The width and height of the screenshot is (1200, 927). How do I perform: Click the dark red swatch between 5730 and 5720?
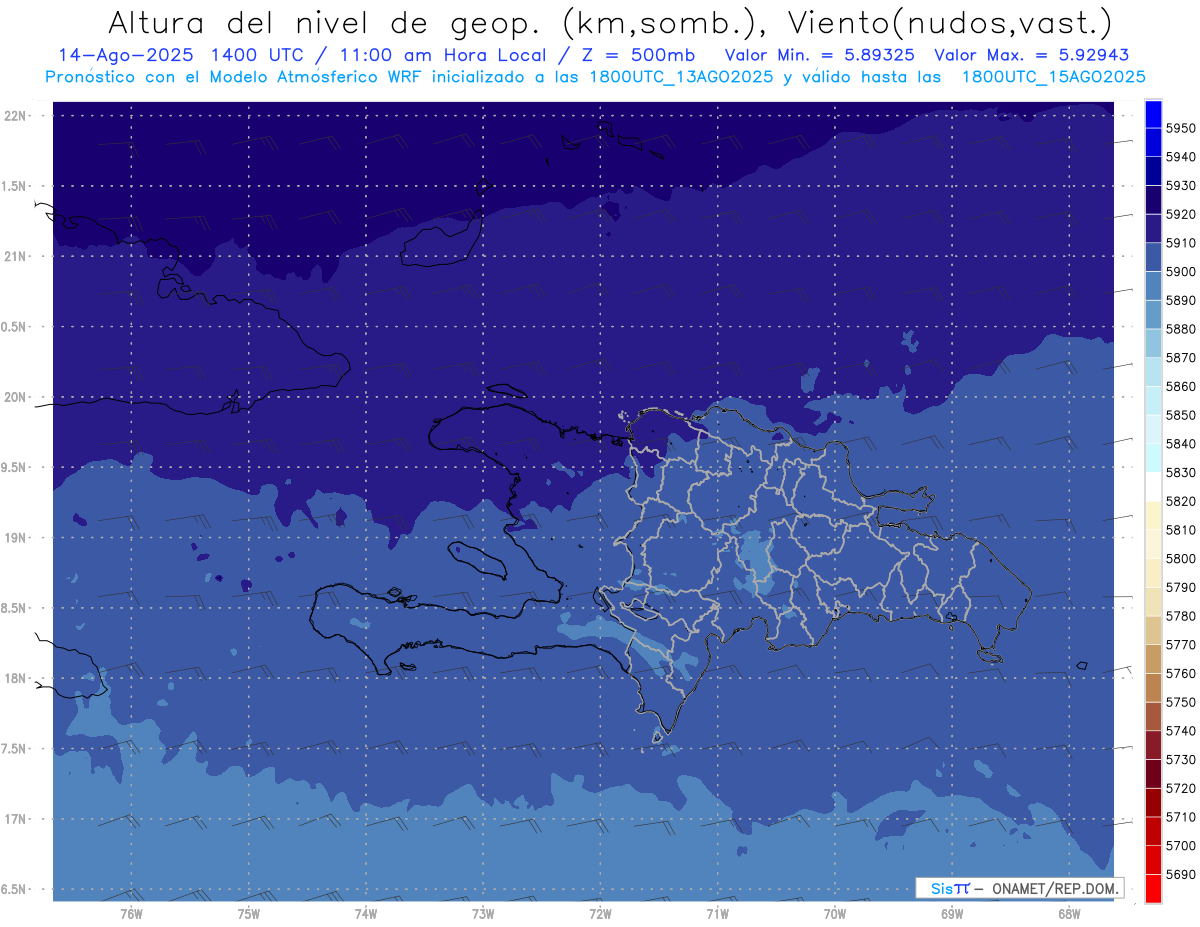tap(1153, 774)
